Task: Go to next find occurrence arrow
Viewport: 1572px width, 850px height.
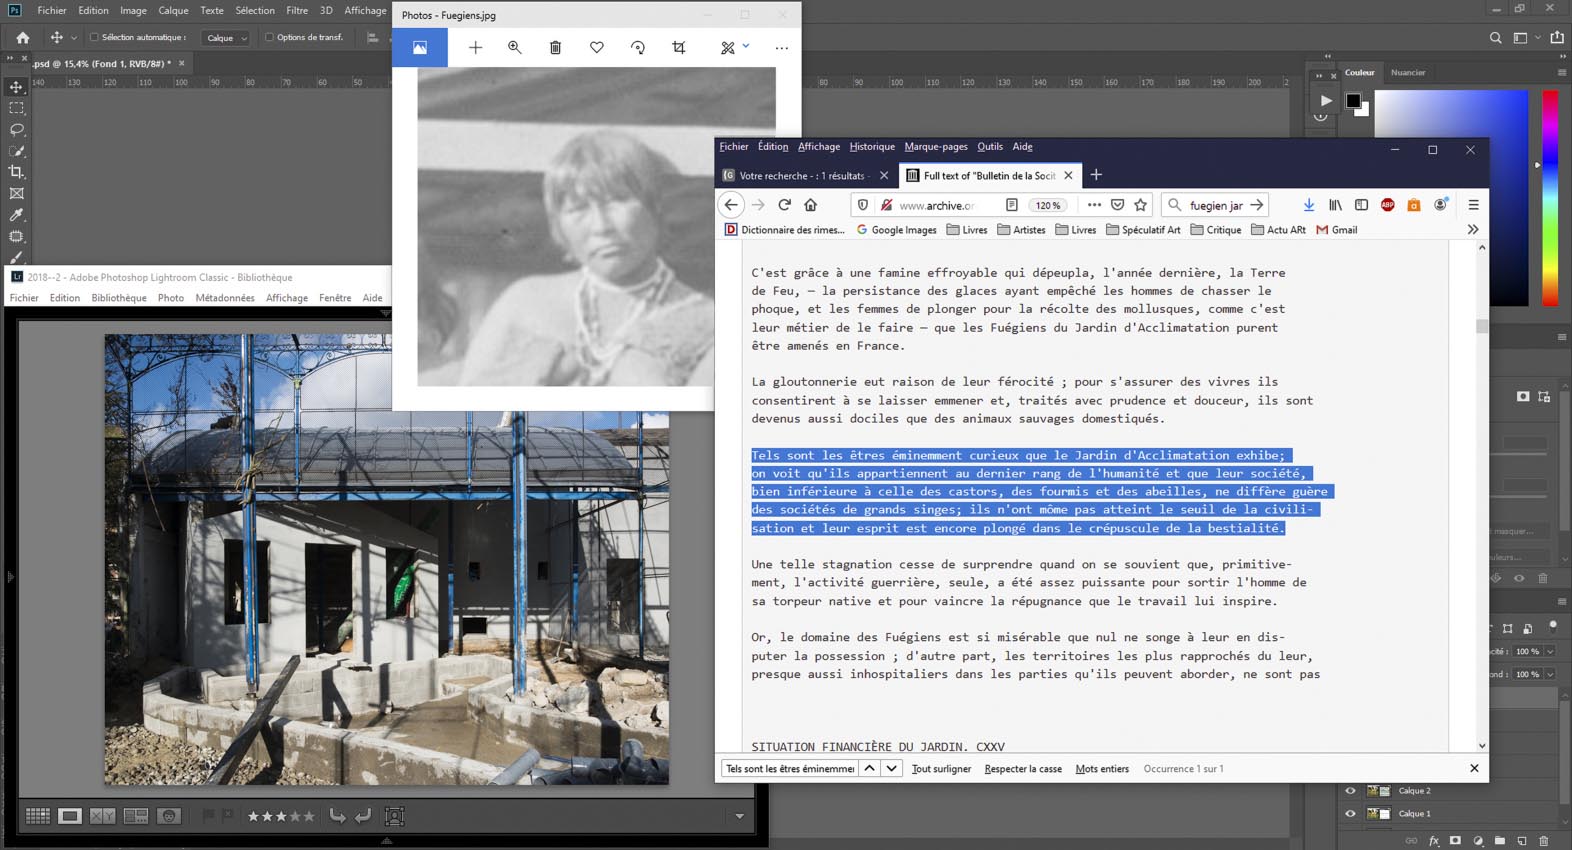Action: coord(891,769)
